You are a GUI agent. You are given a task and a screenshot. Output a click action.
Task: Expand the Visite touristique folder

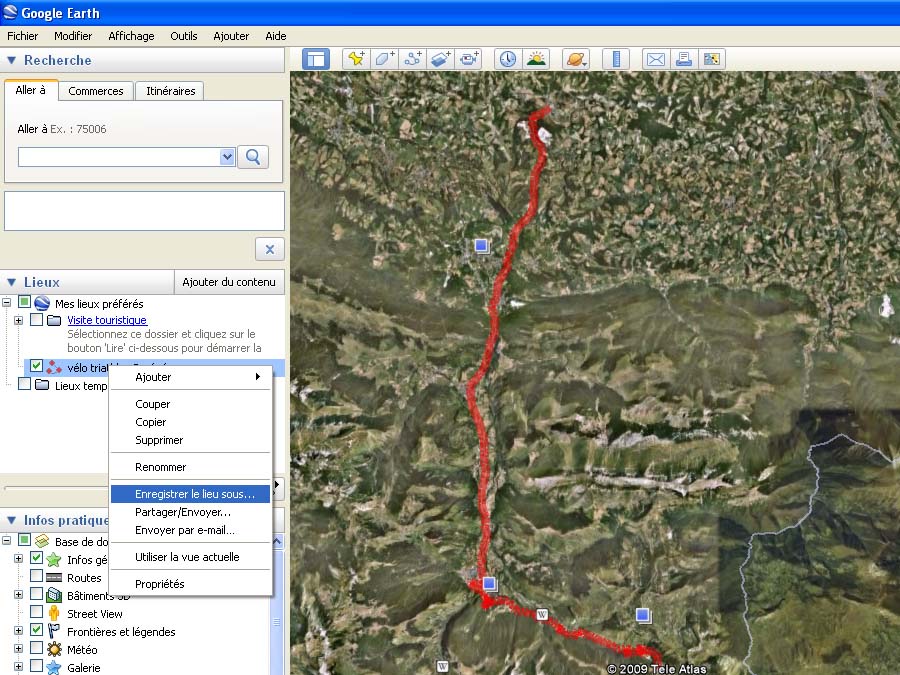tap(19, 320)
